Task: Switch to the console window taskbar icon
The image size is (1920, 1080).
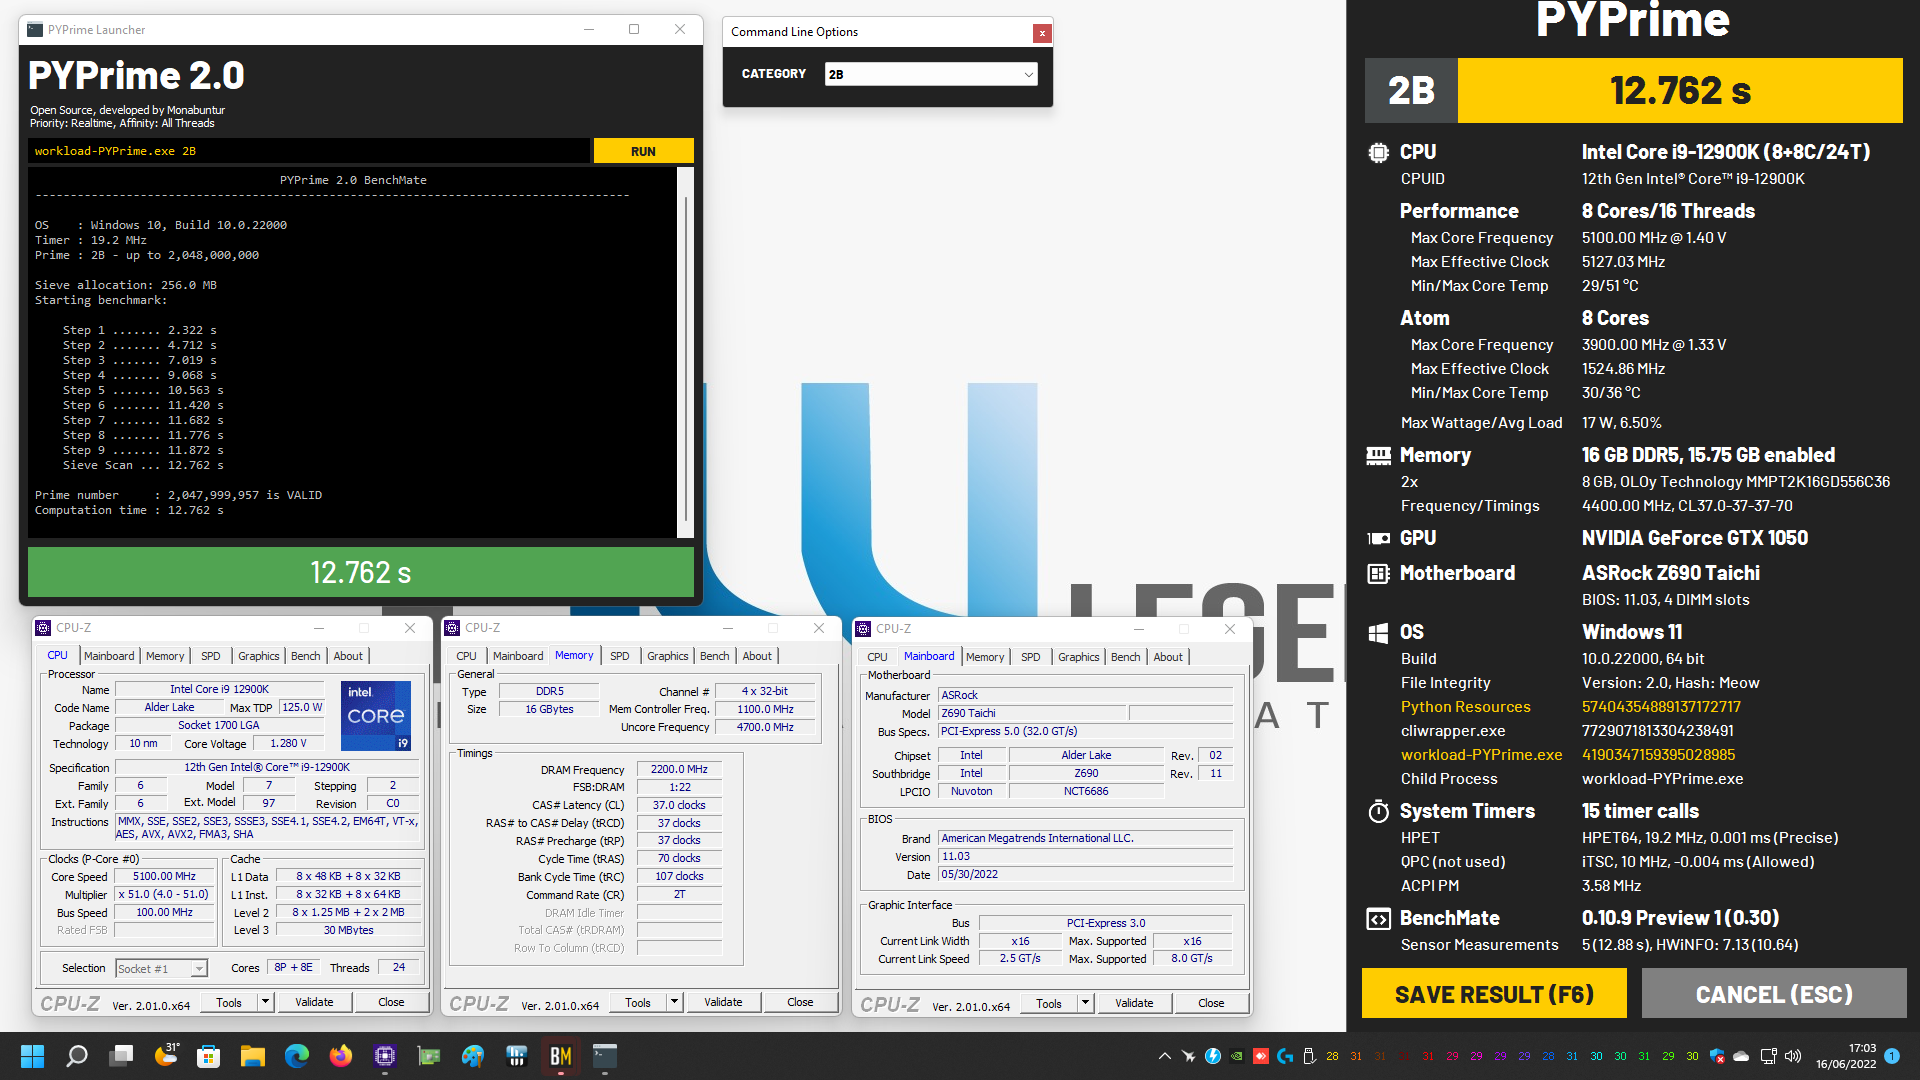Action: pos(605,1056)
